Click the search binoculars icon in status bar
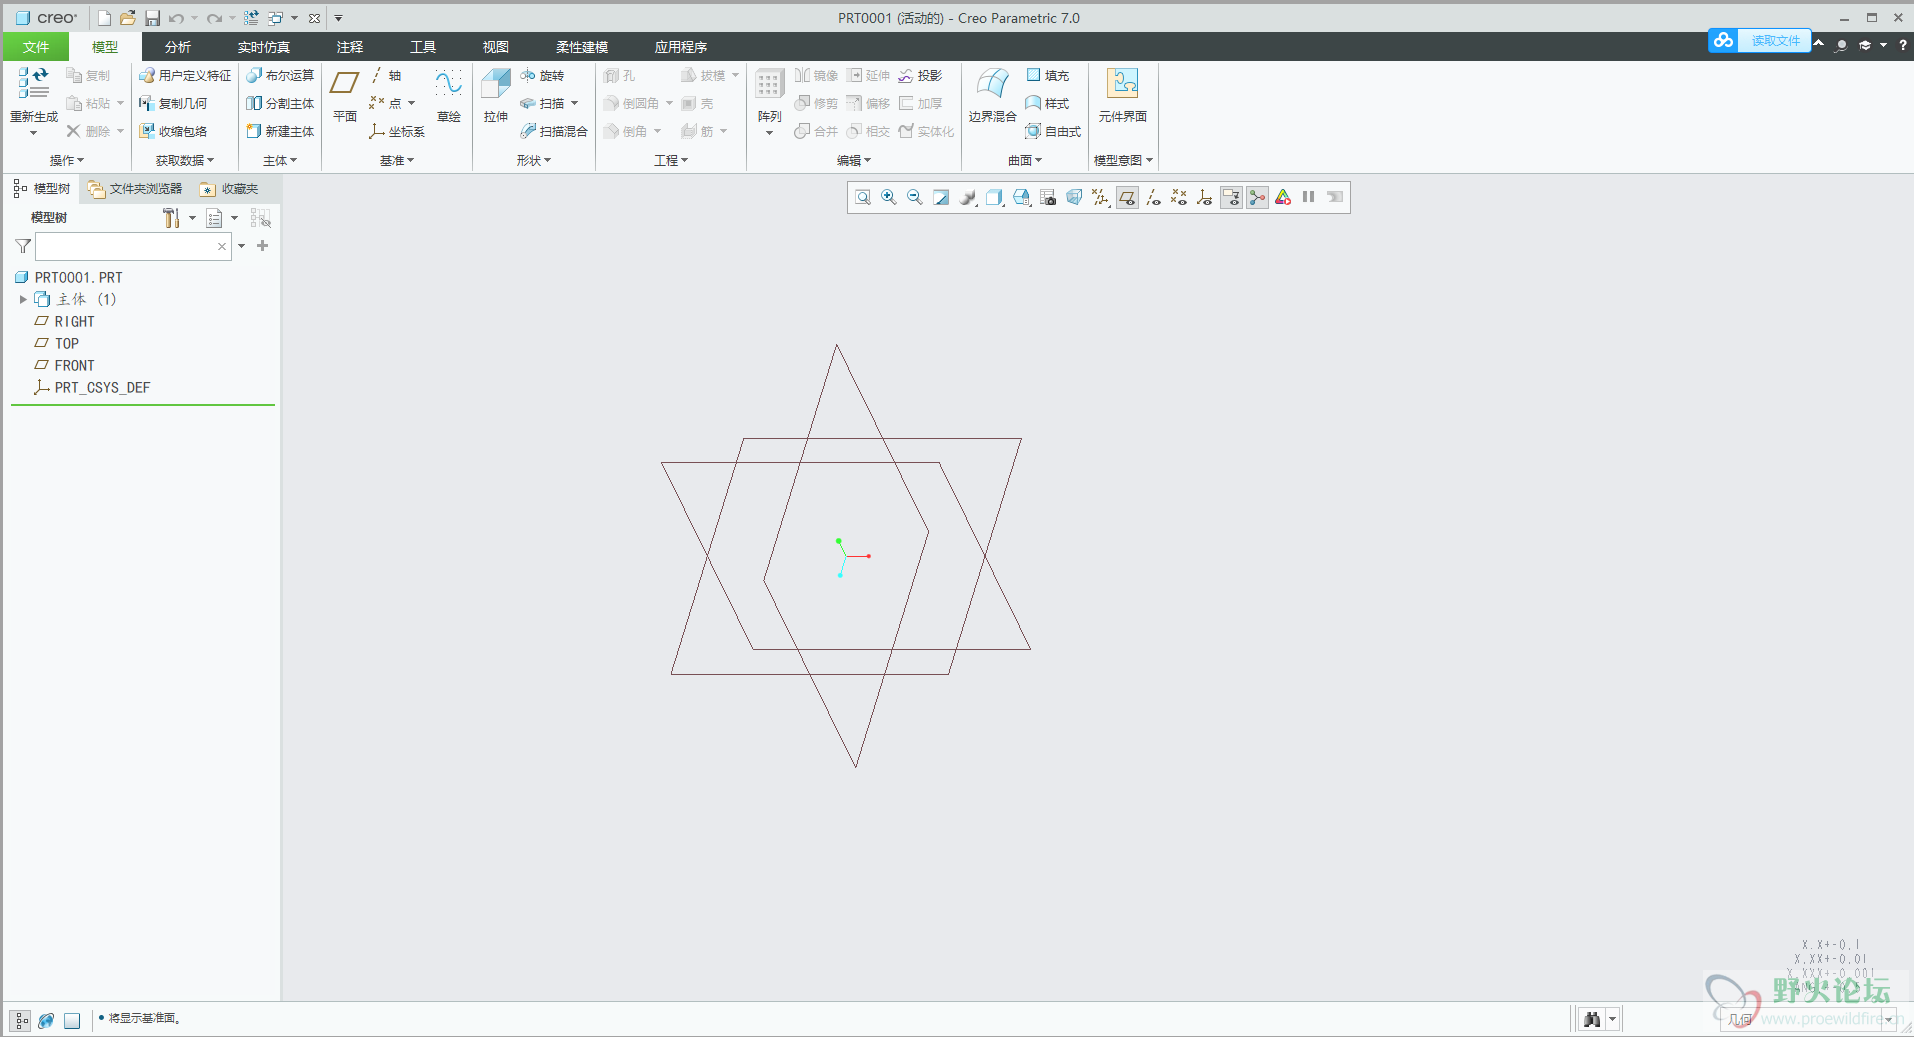This screenshot has height=1037, width=1914. (1592, 1019)
